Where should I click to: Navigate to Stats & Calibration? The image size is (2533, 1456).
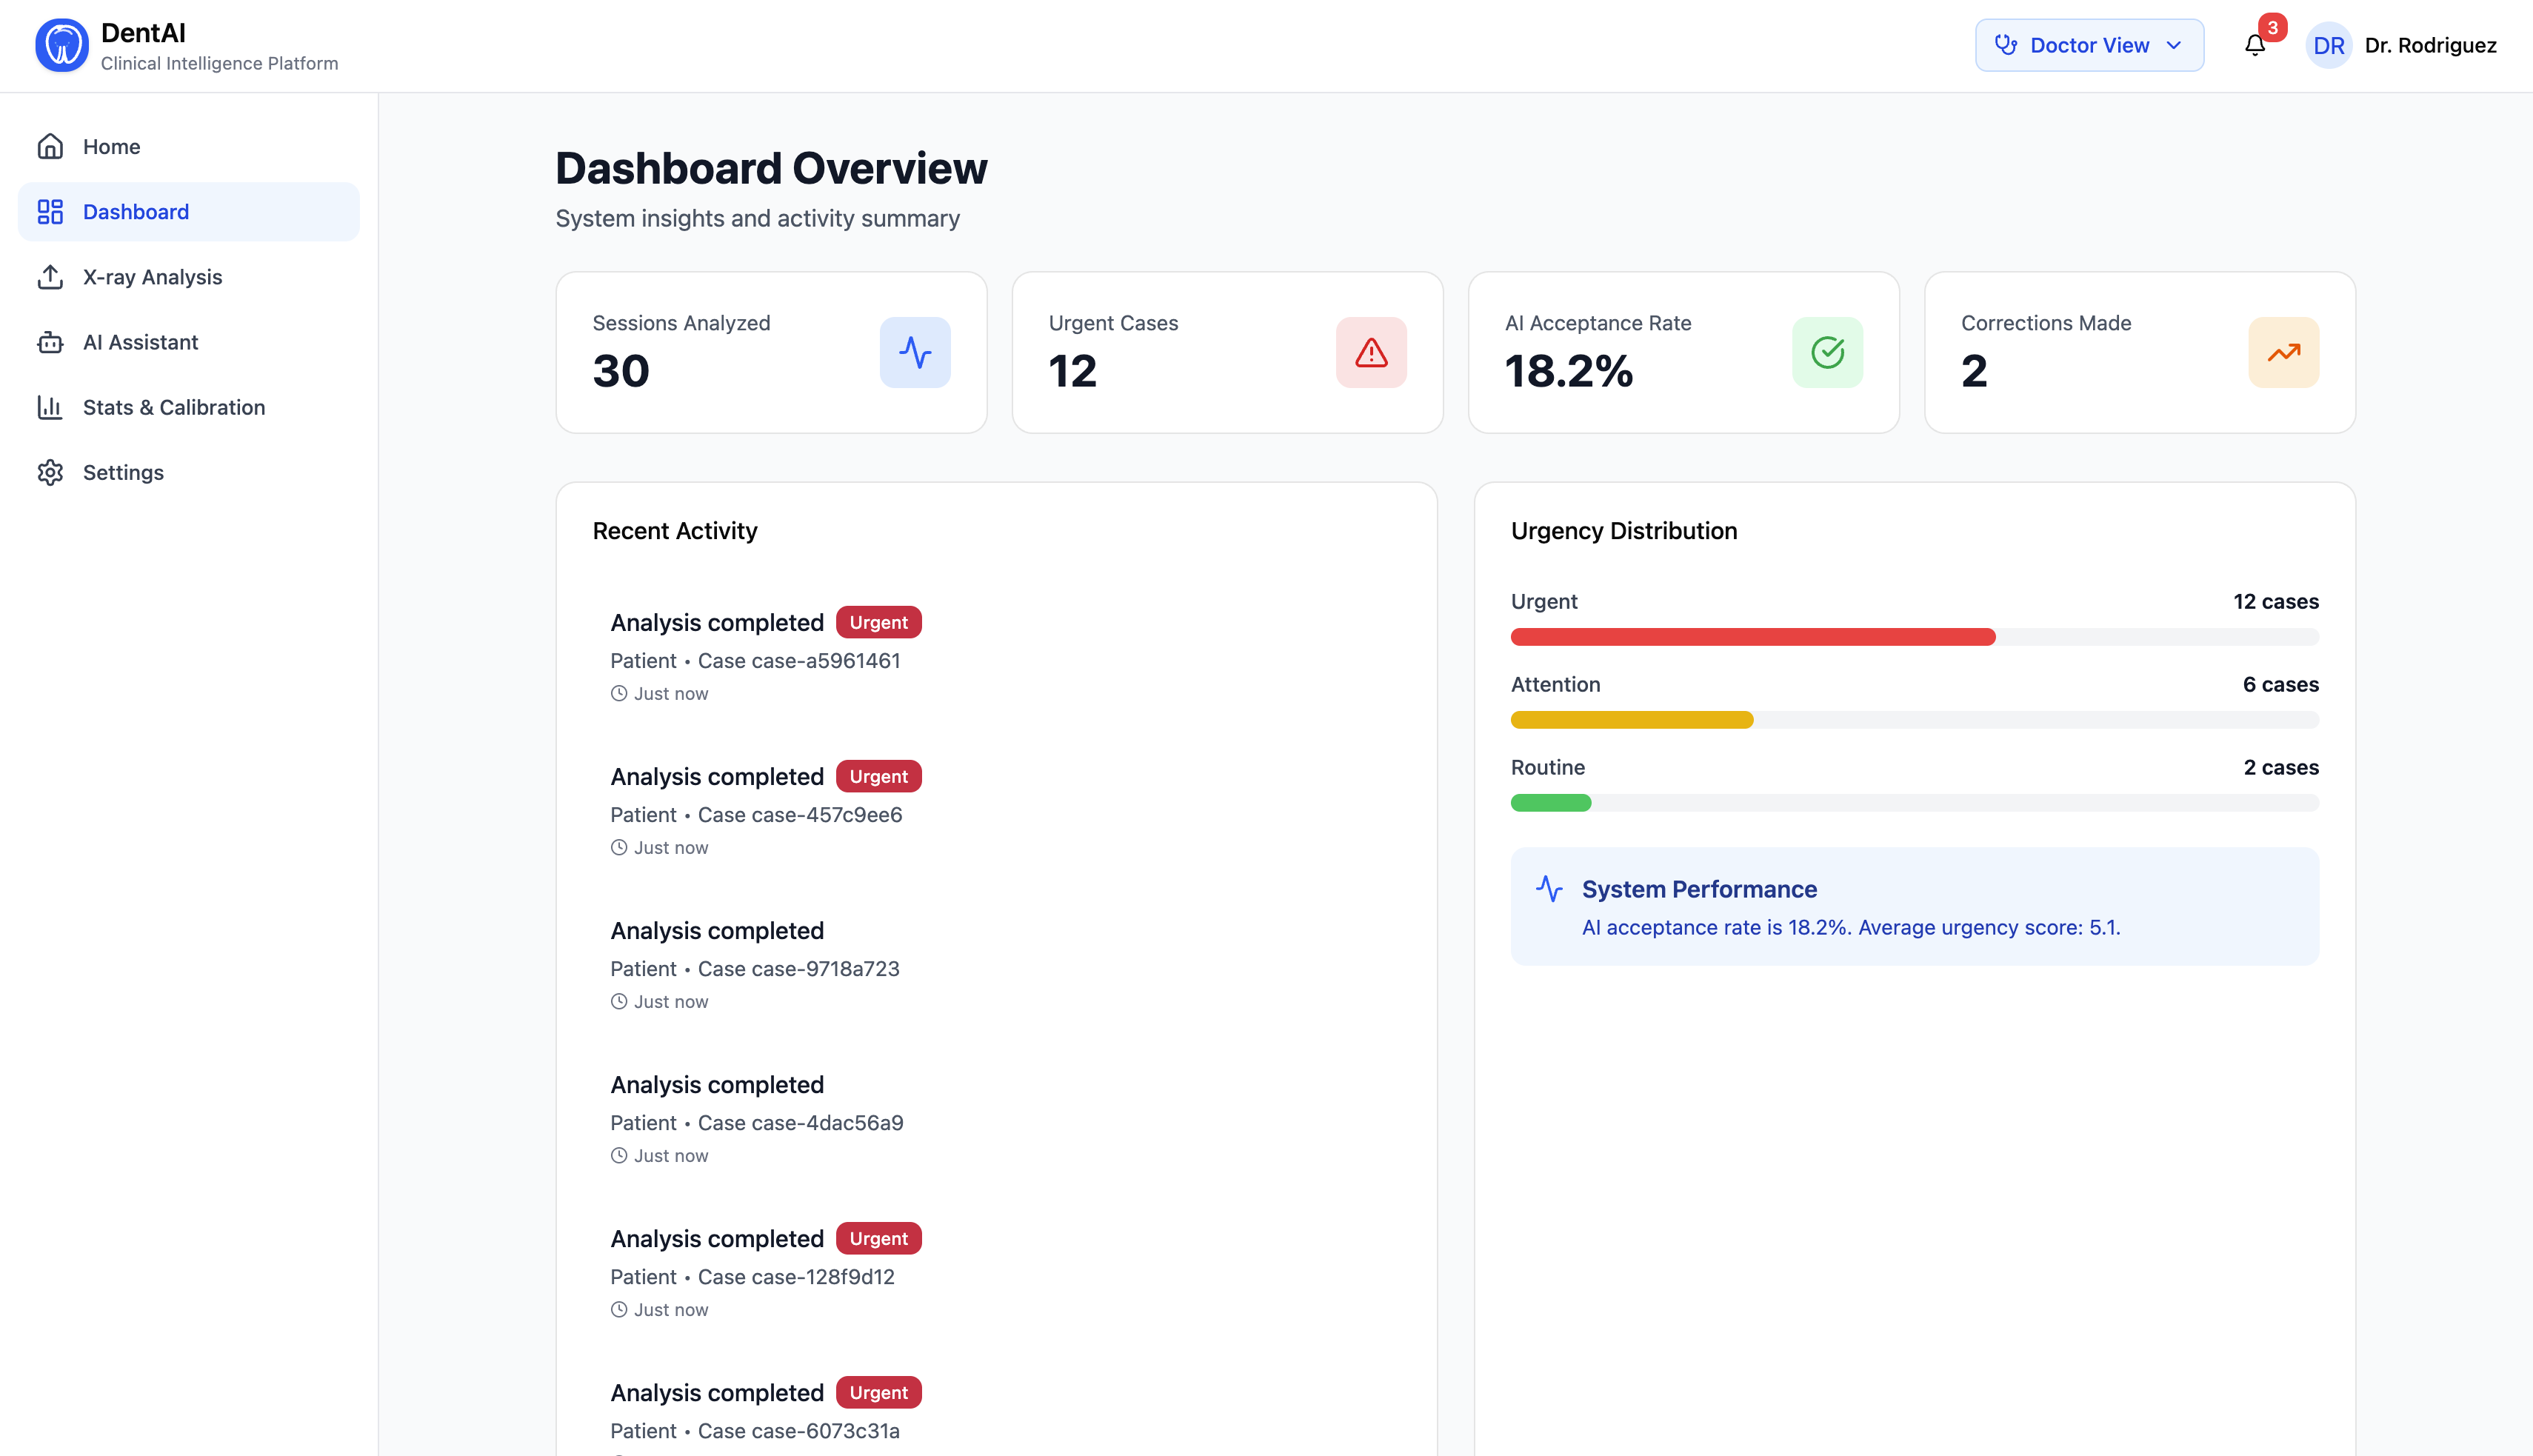[x=173, y=407]
